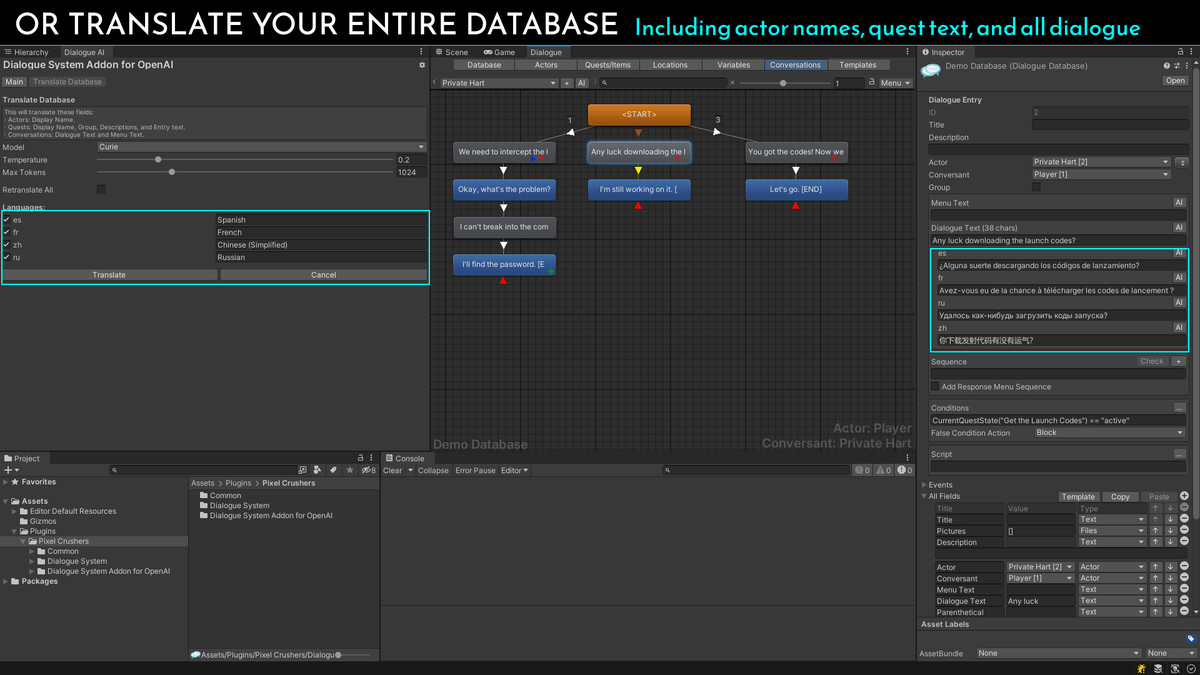Image resolution: width=1200 pixels, height=675 pixels.
Task: Click the AI button next to ru translation
Action: 1179,303
